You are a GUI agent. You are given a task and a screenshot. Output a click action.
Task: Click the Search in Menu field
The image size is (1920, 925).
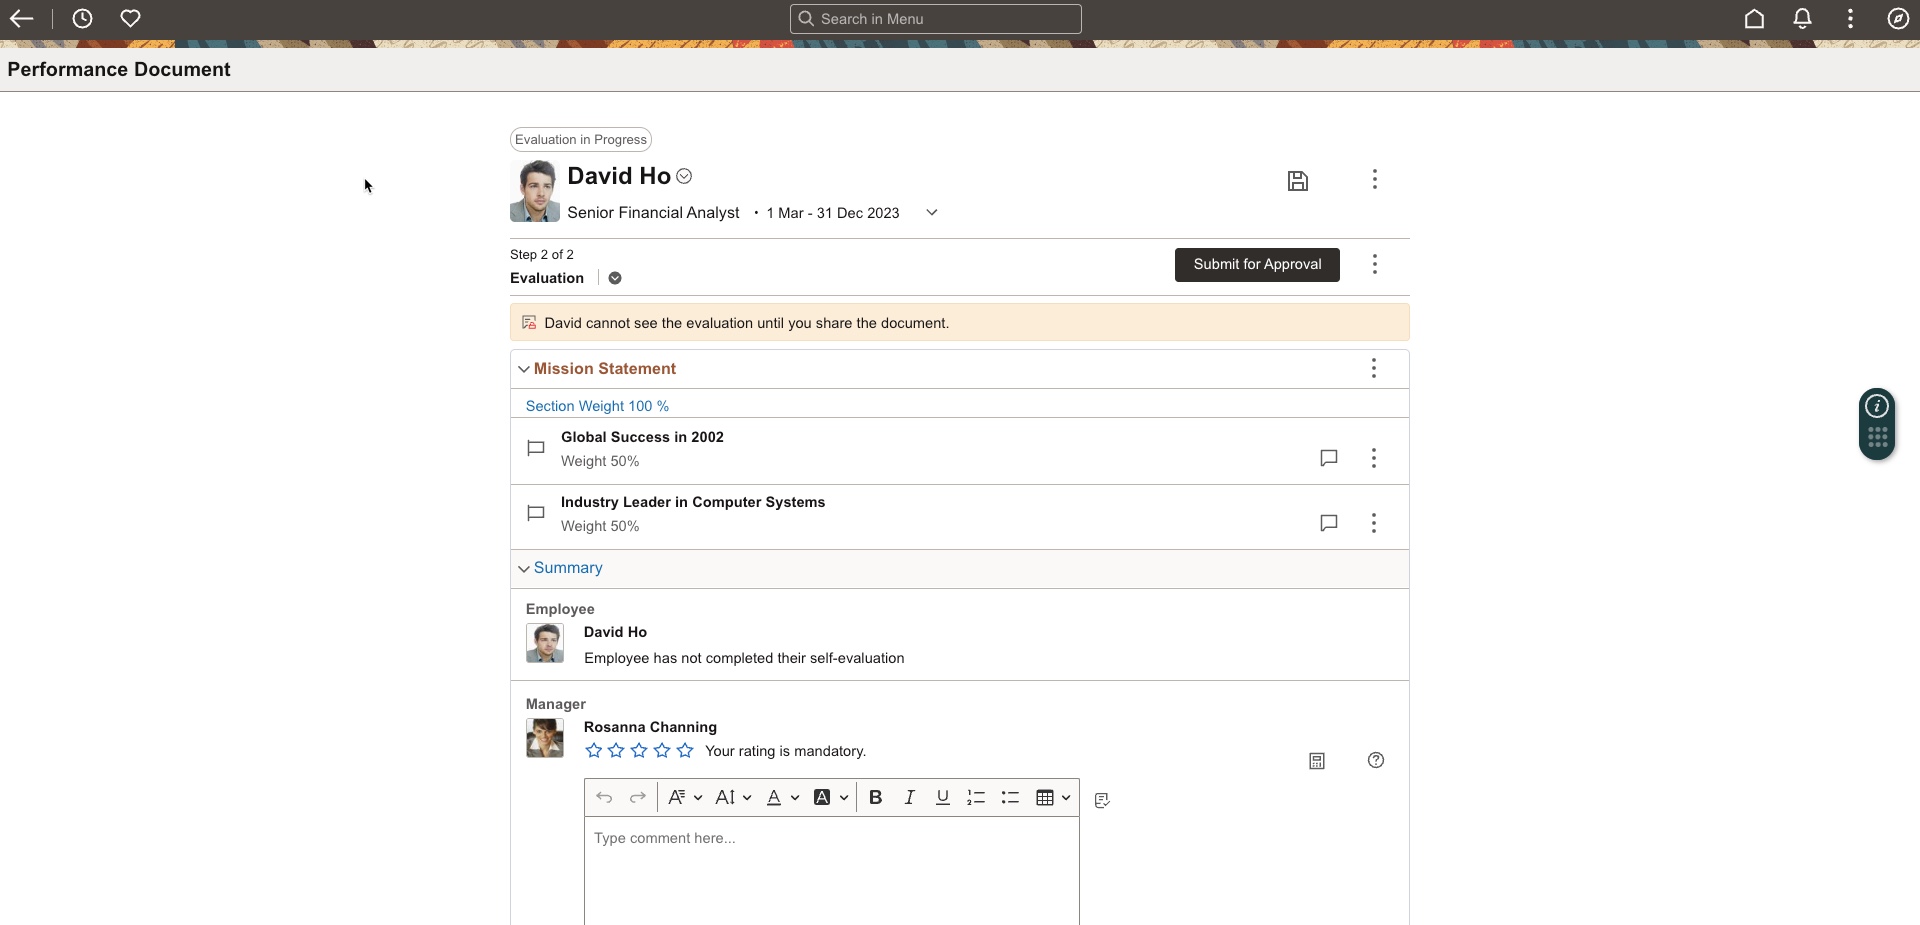point(936,19)
